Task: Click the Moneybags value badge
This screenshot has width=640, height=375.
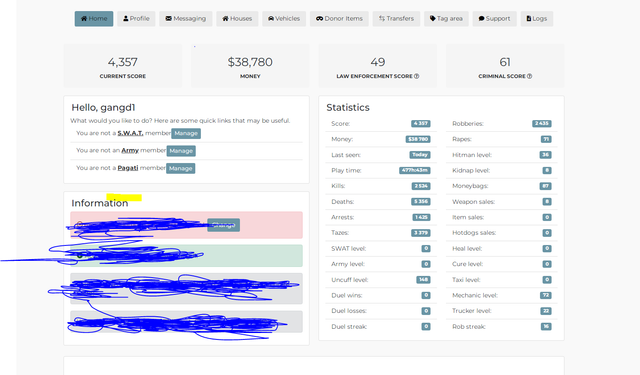Action: click(x=545, y=186)
